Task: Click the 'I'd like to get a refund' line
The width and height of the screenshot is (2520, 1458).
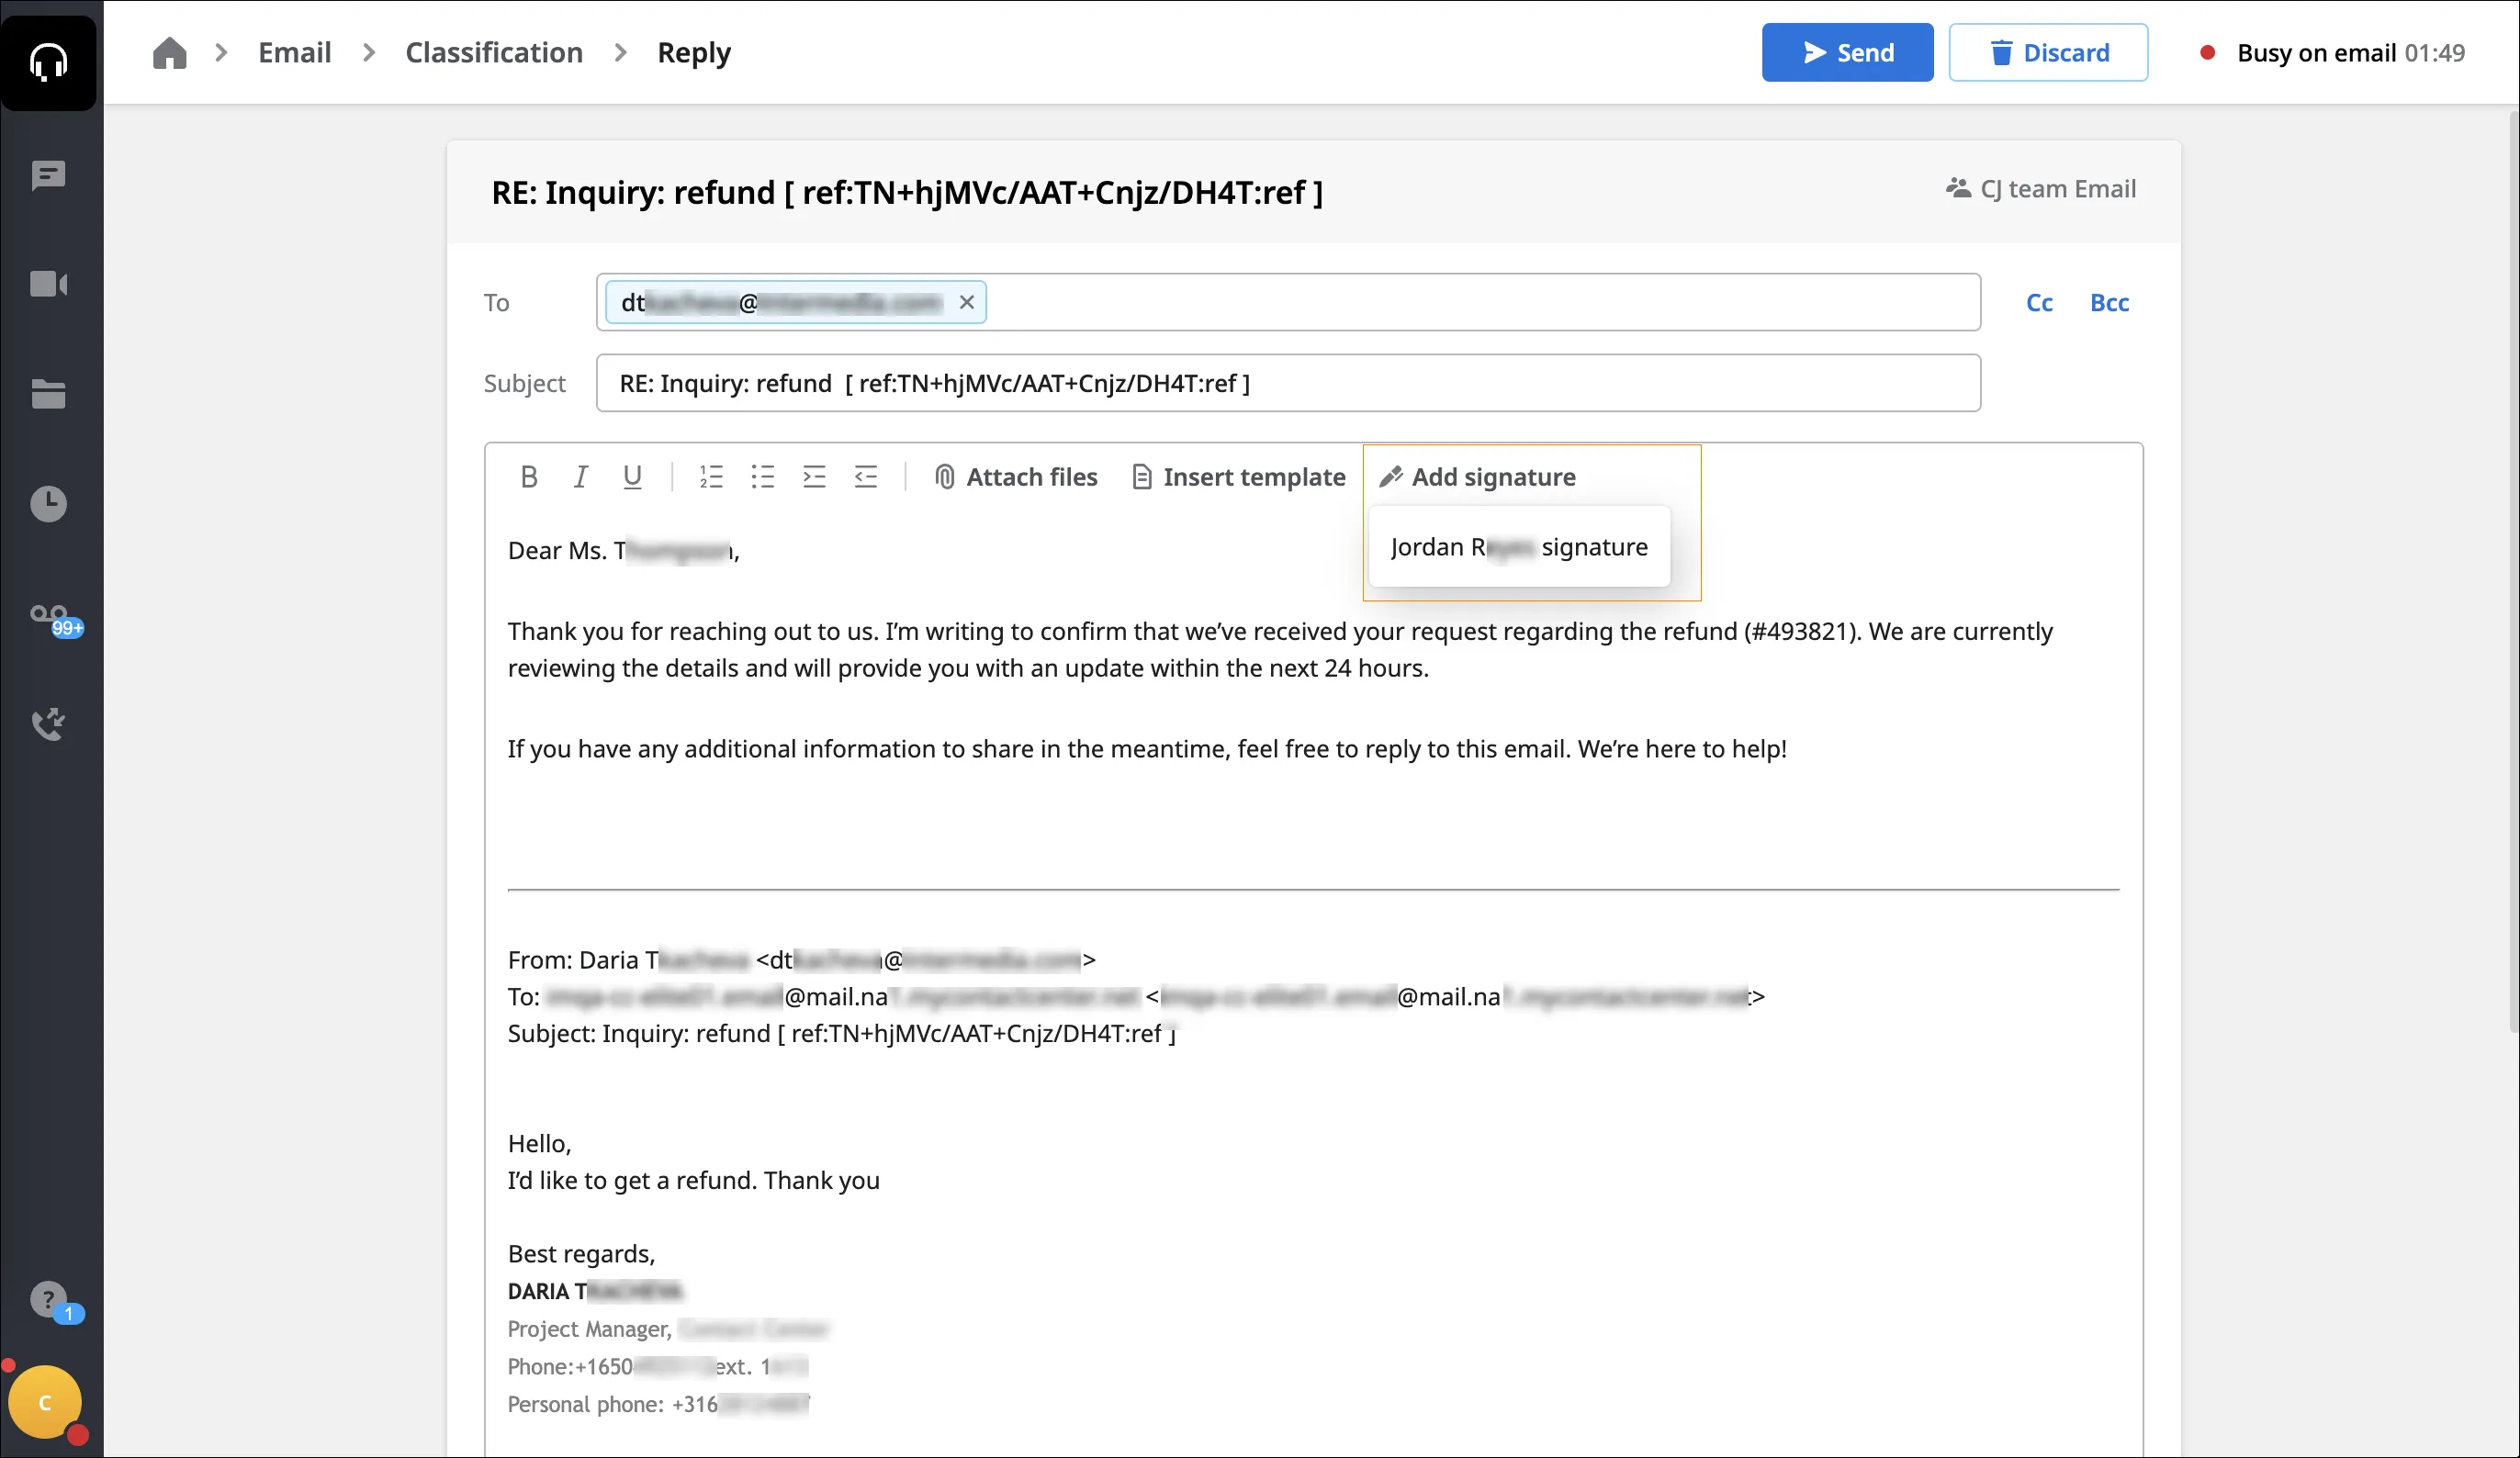Action: [x=694, y=1180]
